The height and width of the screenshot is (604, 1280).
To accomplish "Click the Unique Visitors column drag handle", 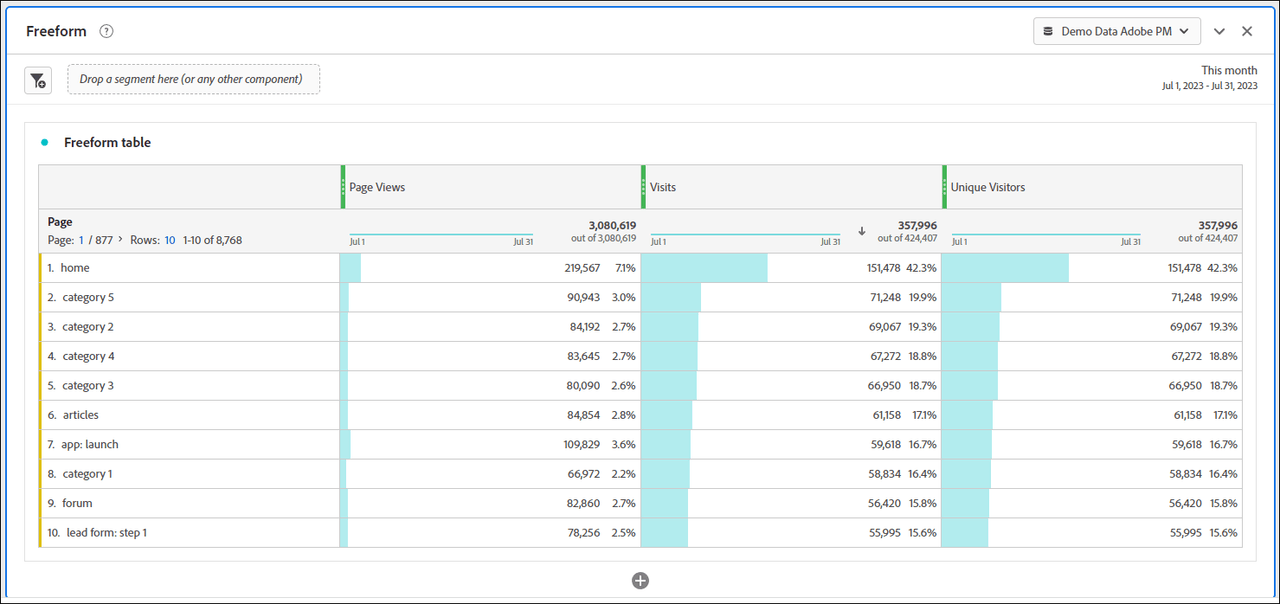I will click(944, 187).
